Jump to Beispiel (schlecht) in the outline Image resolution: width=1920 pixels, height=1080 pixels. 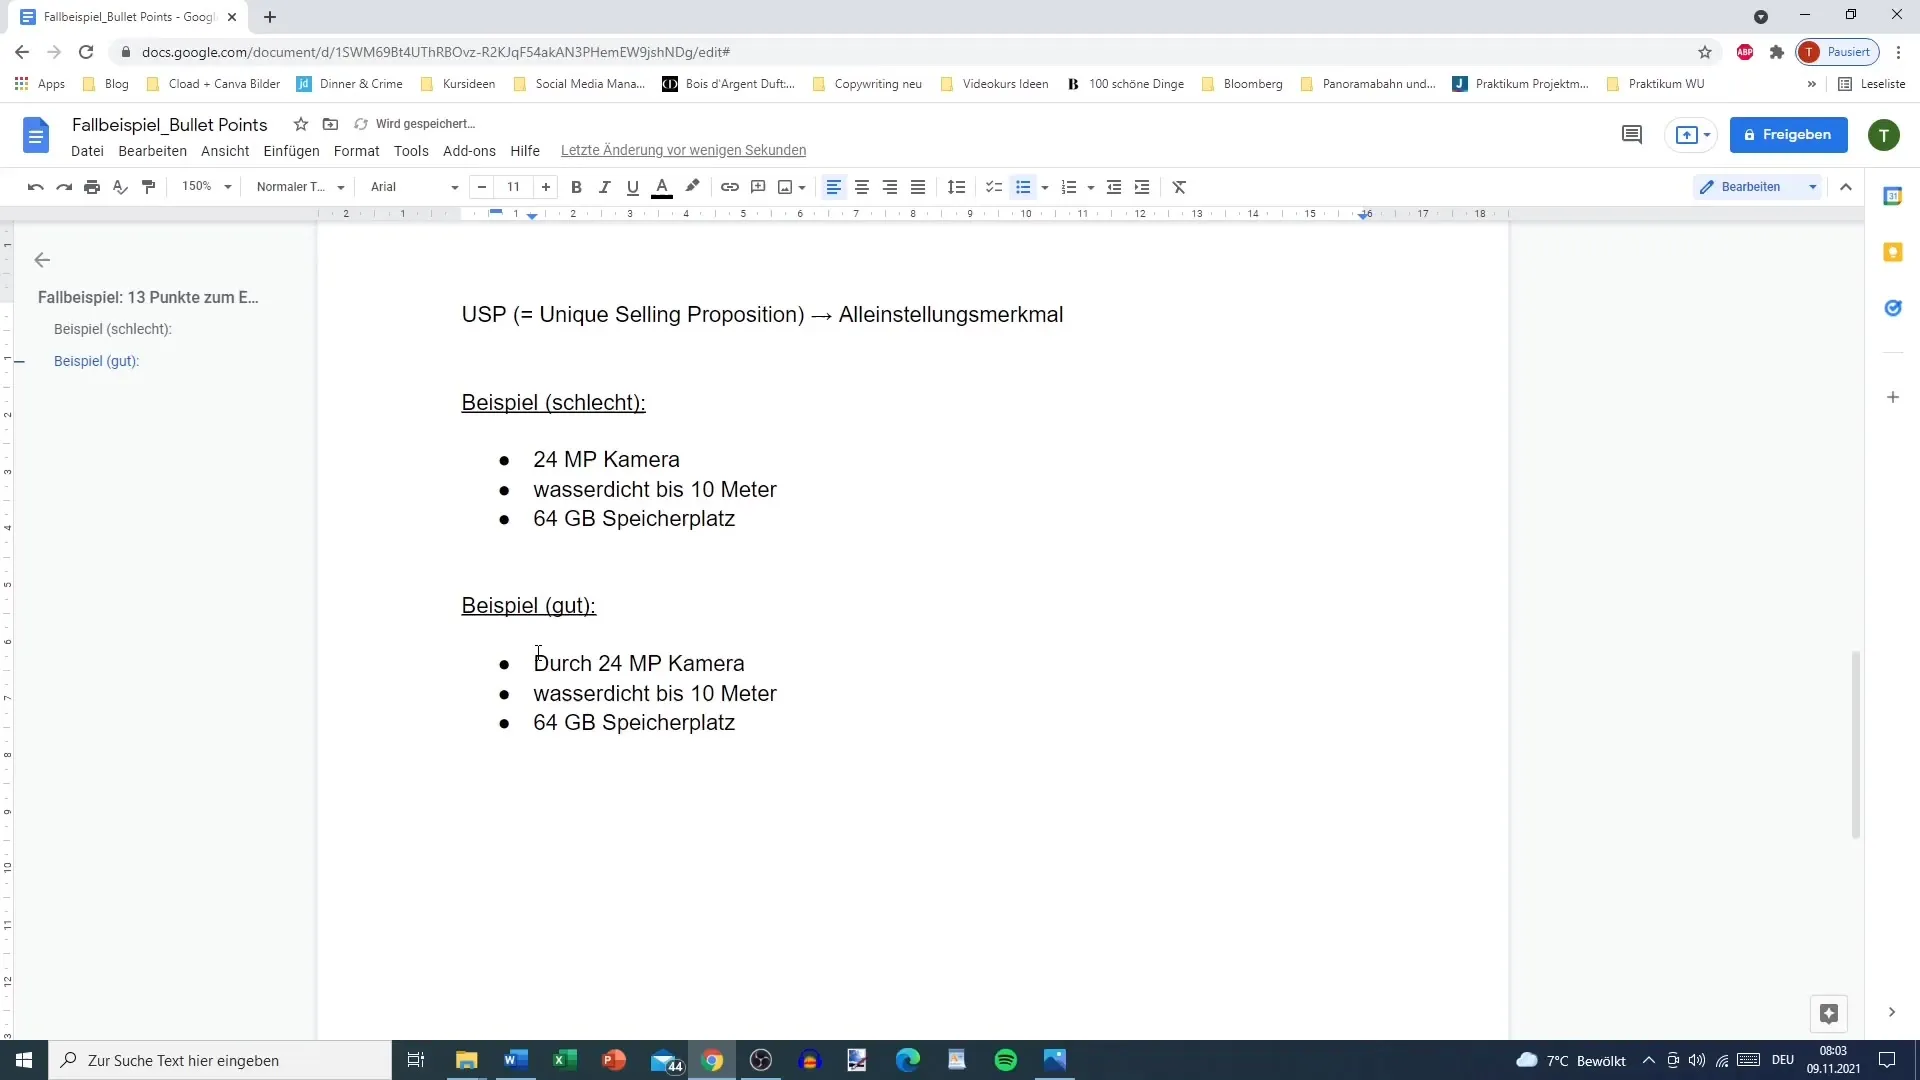113,329
